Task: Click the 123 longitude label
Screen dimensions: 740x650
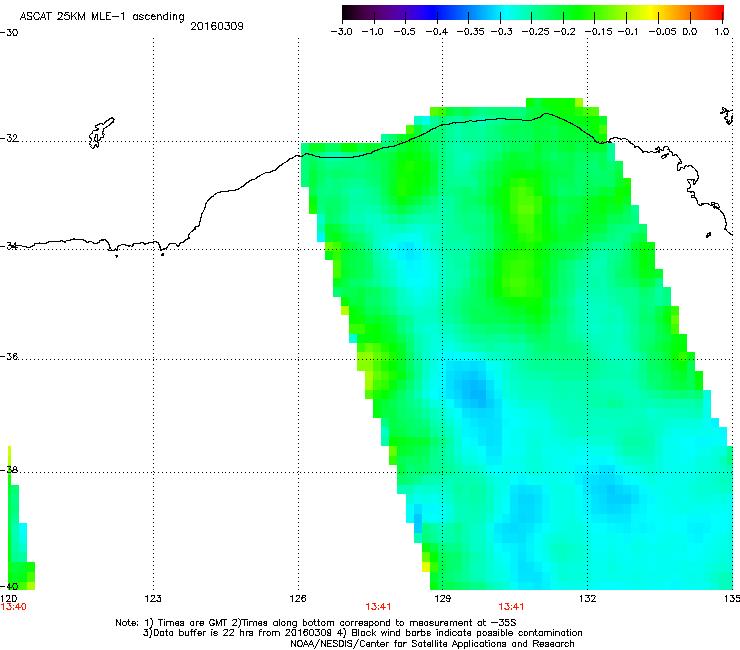Action: (153, 599)
